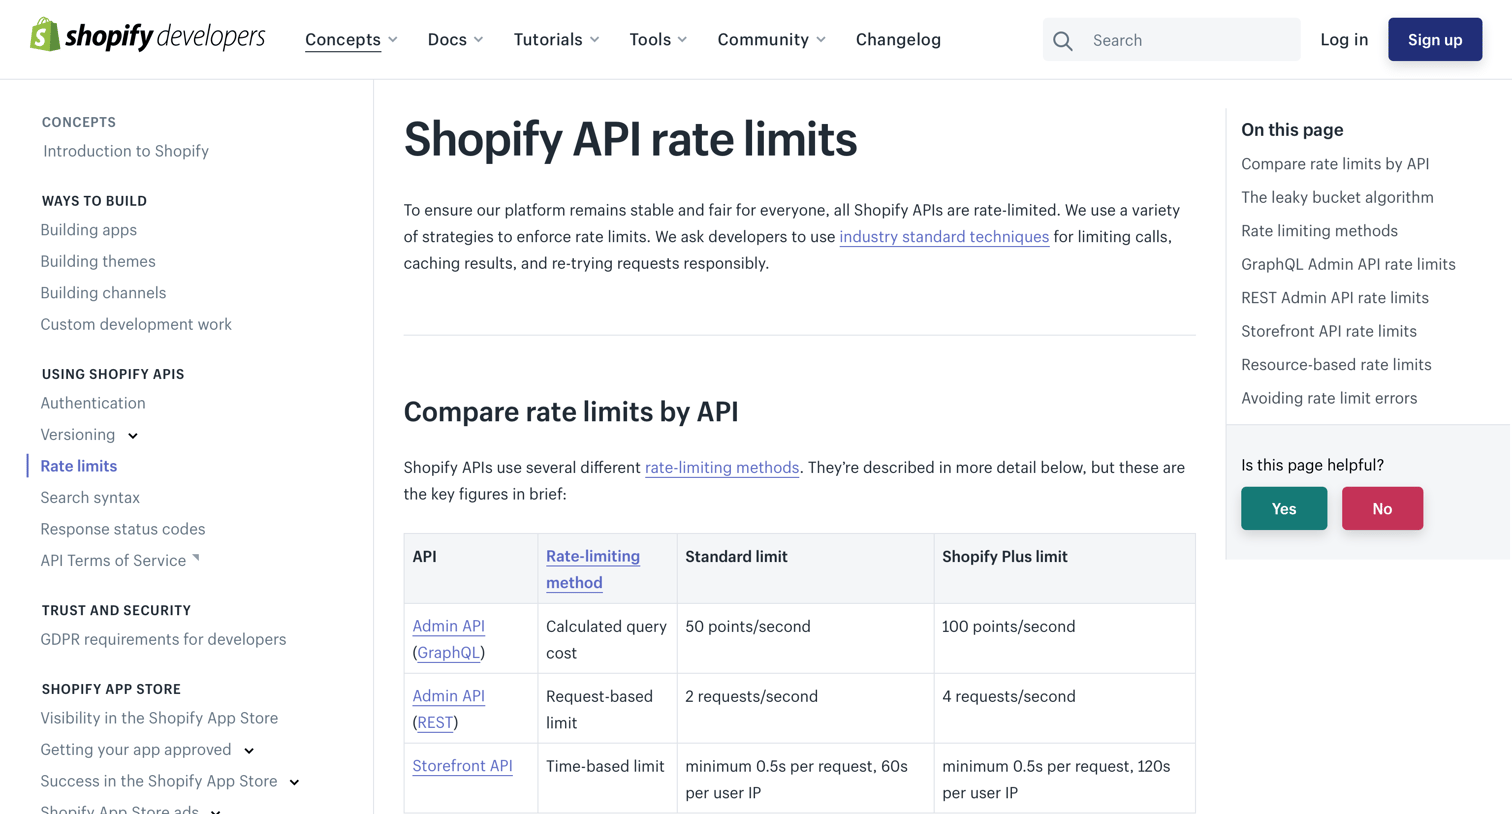Viewport: 1512px width, 814px height.
Task: Click the Log in link
Action: [x=1343, y=40]
